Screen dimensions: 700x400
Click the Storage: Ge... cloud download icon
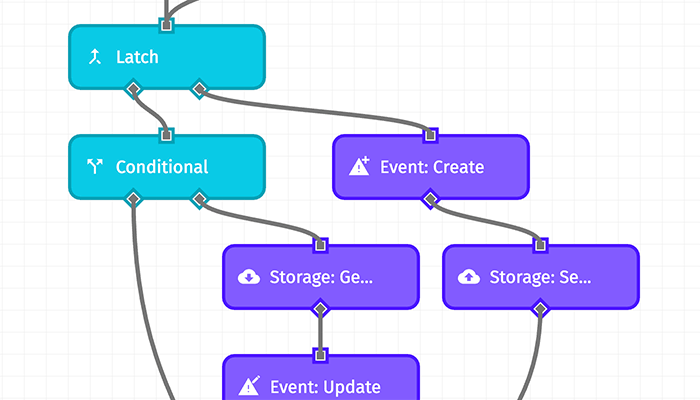coord(249,277)
